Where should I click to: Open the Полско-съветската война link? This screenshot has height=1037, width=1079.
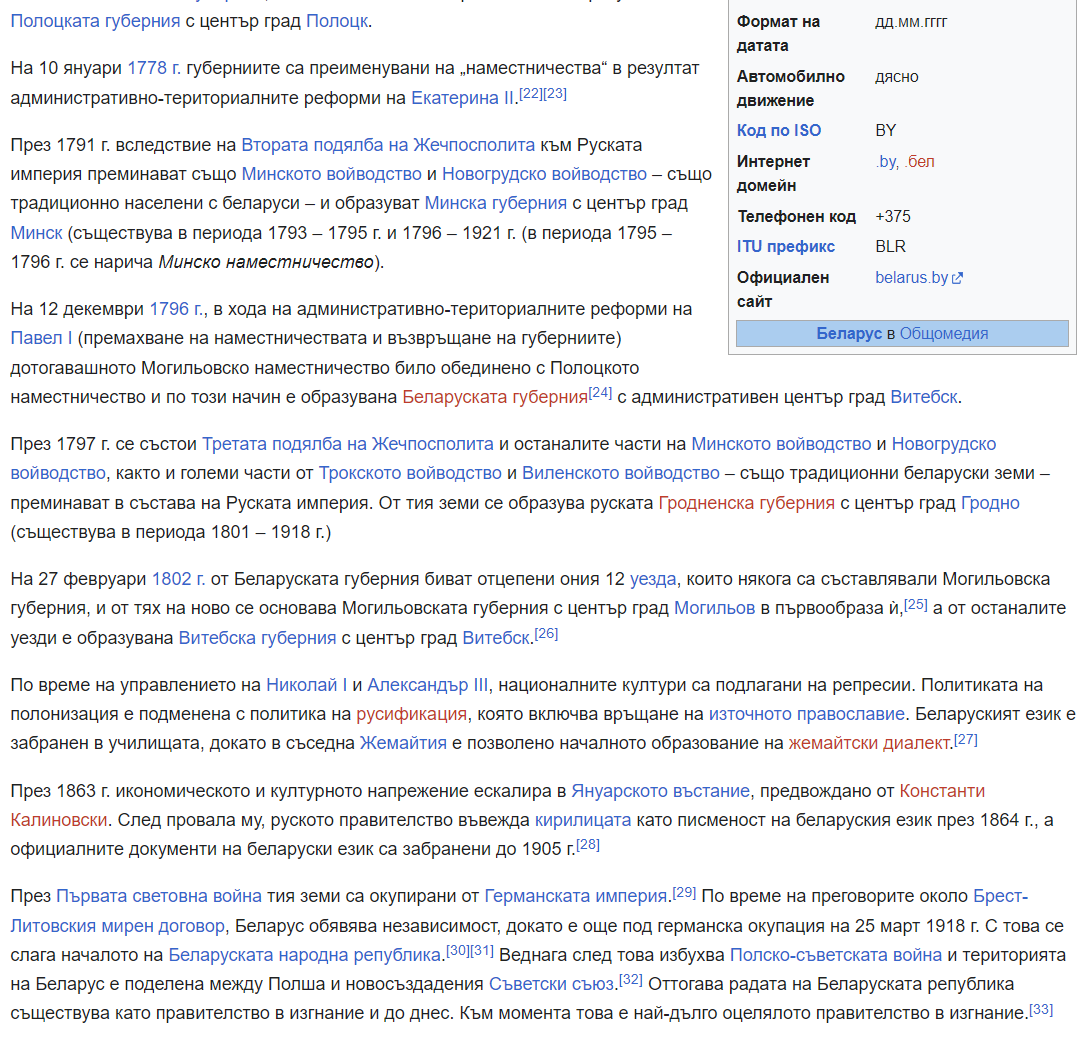(835, 954)
